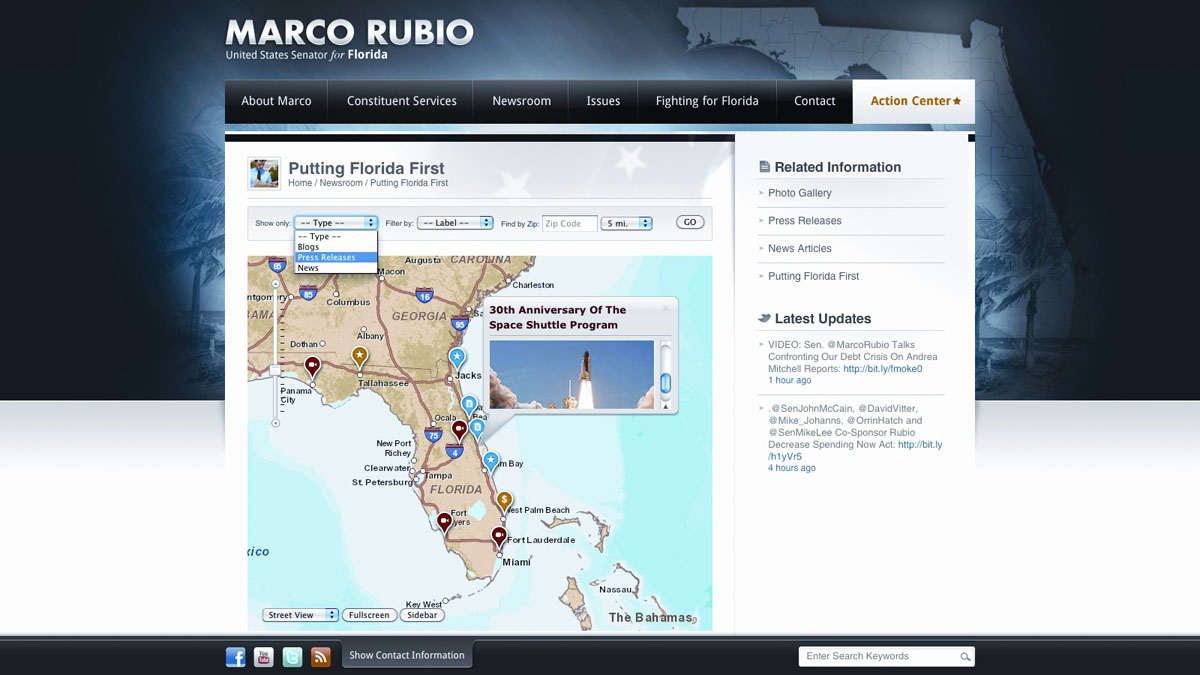
Task: Click the dark red video marker near Ocala
Action: (x=459, y=430)
